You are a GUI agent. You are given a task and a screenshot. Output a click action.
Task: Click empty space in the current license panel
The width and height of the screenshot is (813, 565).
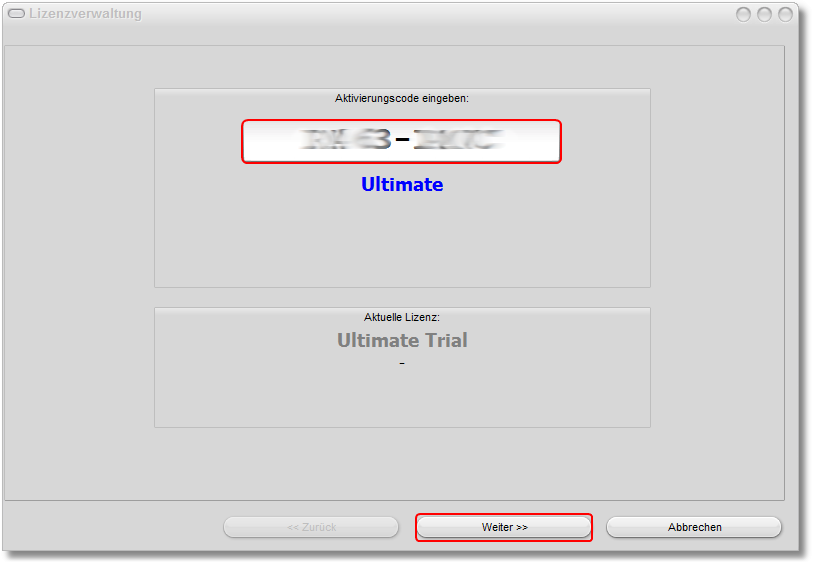(401, 400)
